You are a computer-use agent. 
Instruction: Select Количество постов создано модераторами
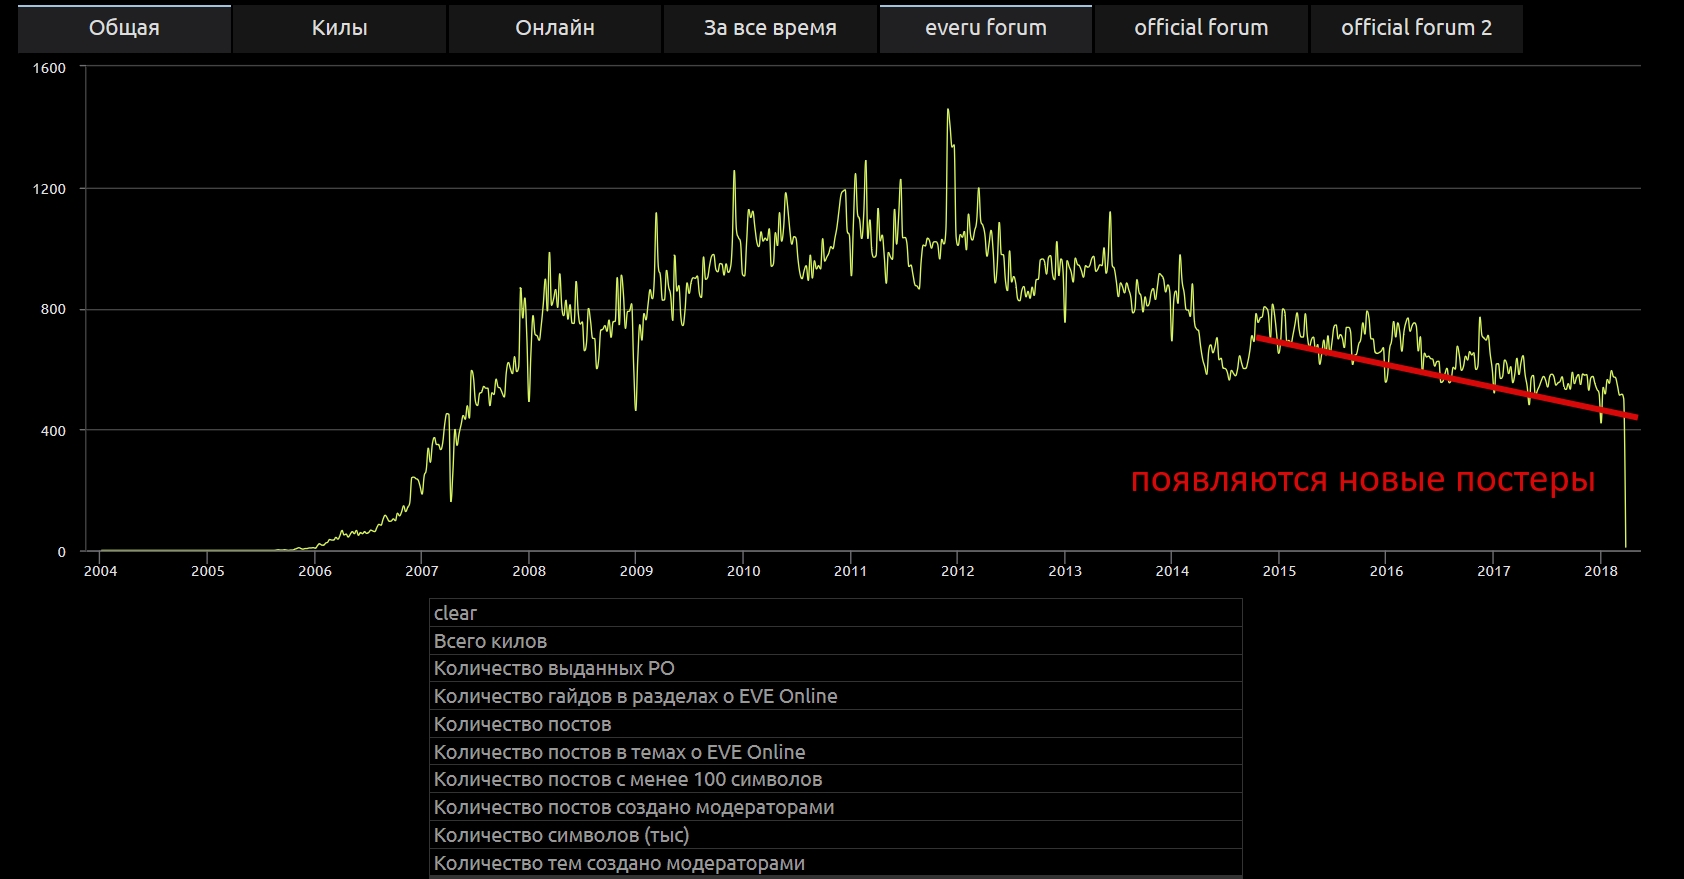[x=836, y=807]
